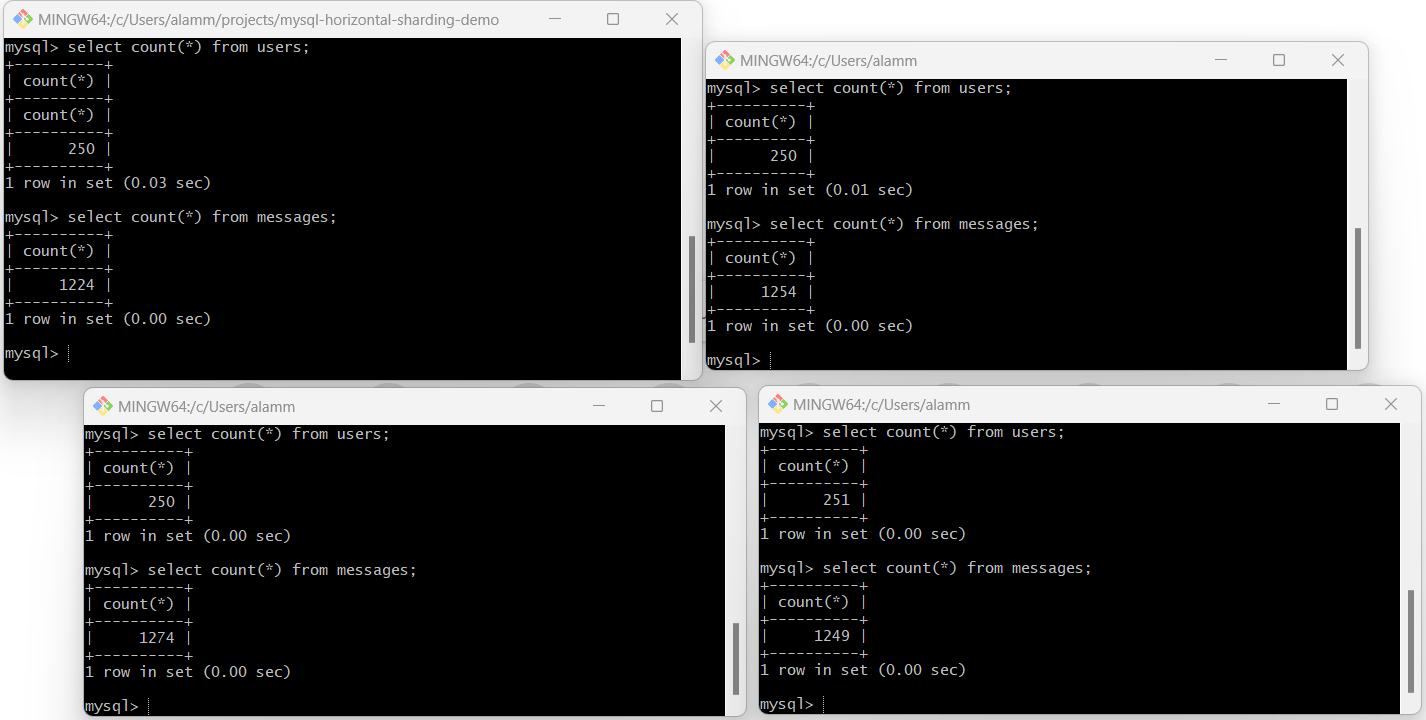The height and width of the screenshot is (720, 1426).
Task: Click scrollbar thumb in sharding-demo terminal
Action: point(691,290)
